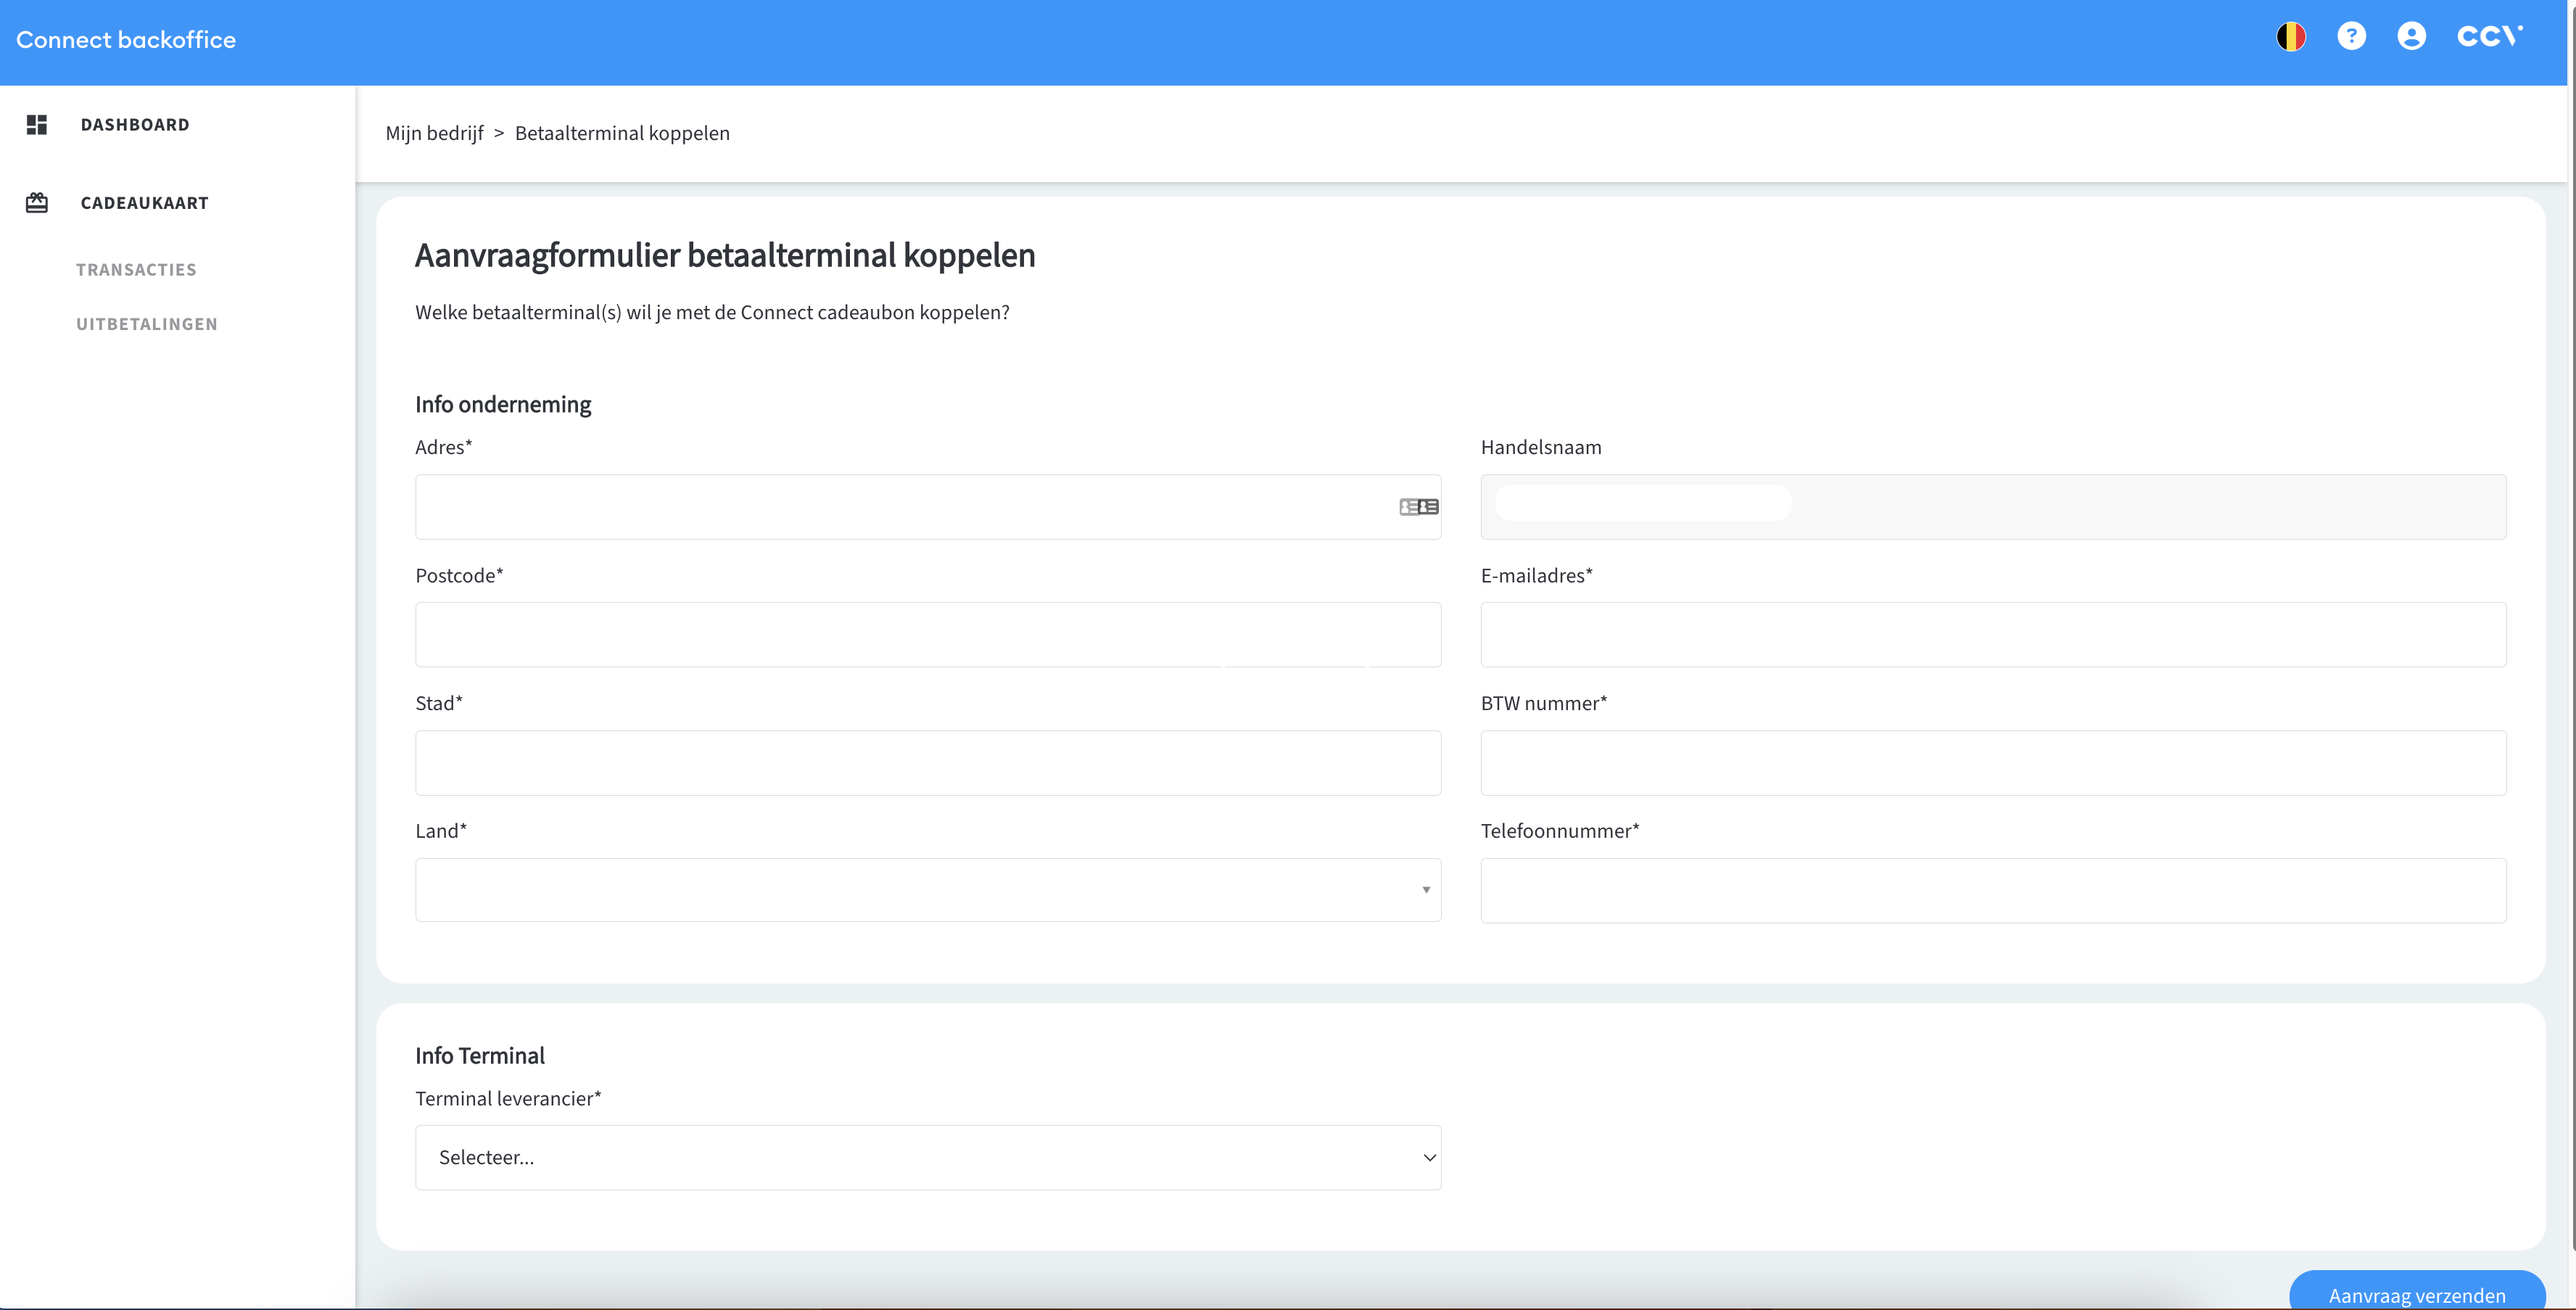Image resolution: width=2576 pixels, height=1310 pixels.
Task: Open the Terminal leverancier Selecteer dropdown
Action: coord(927,1157)
